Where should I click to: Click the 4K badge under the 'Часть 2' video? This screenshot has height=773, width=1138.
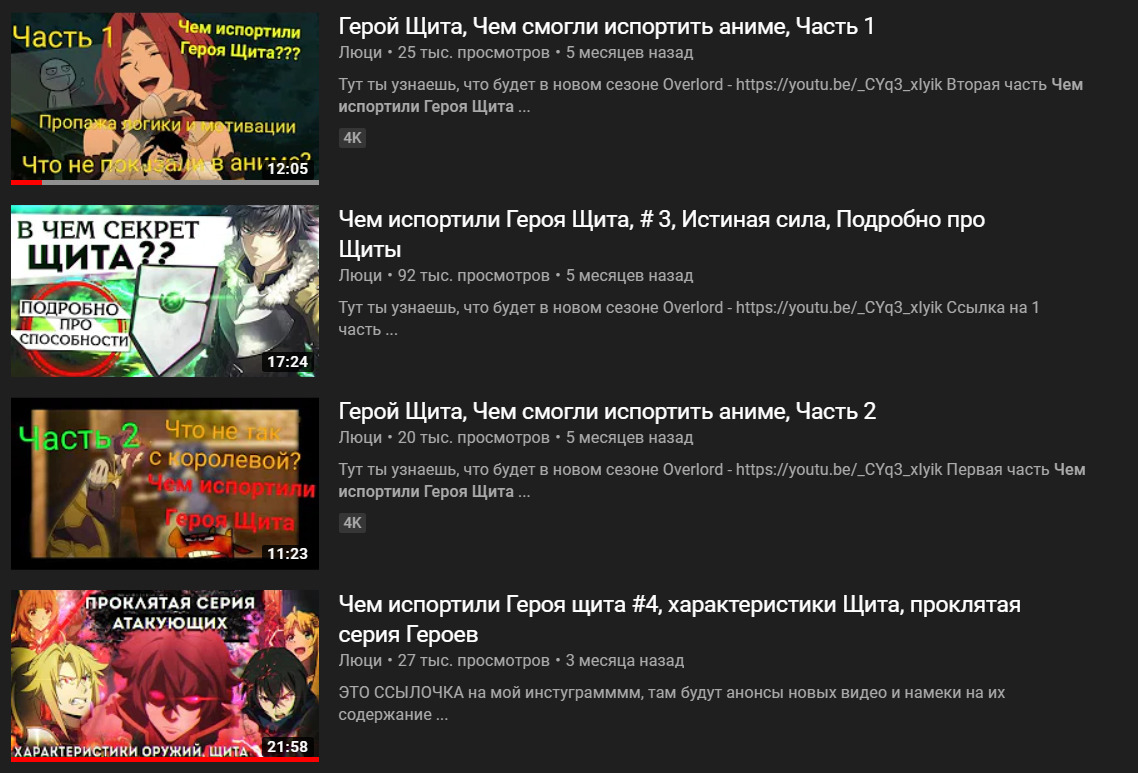(x=352, y=523)
